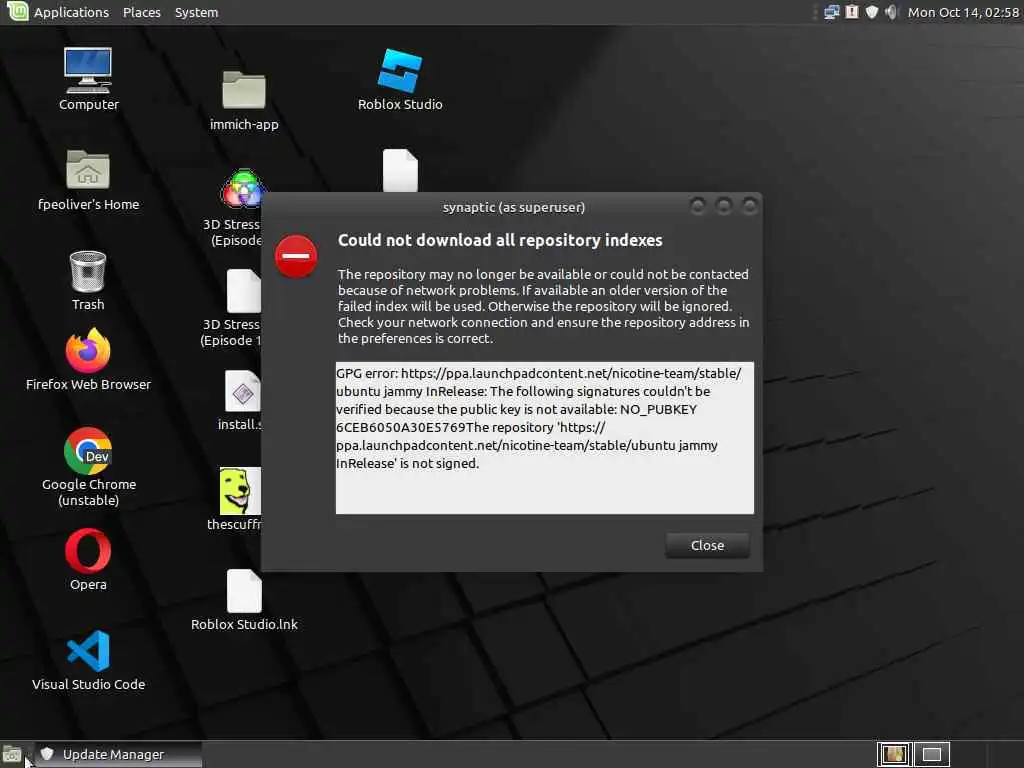Open the network connection tray icon
Screen dimensions: 1024x768
click(831, 12)
